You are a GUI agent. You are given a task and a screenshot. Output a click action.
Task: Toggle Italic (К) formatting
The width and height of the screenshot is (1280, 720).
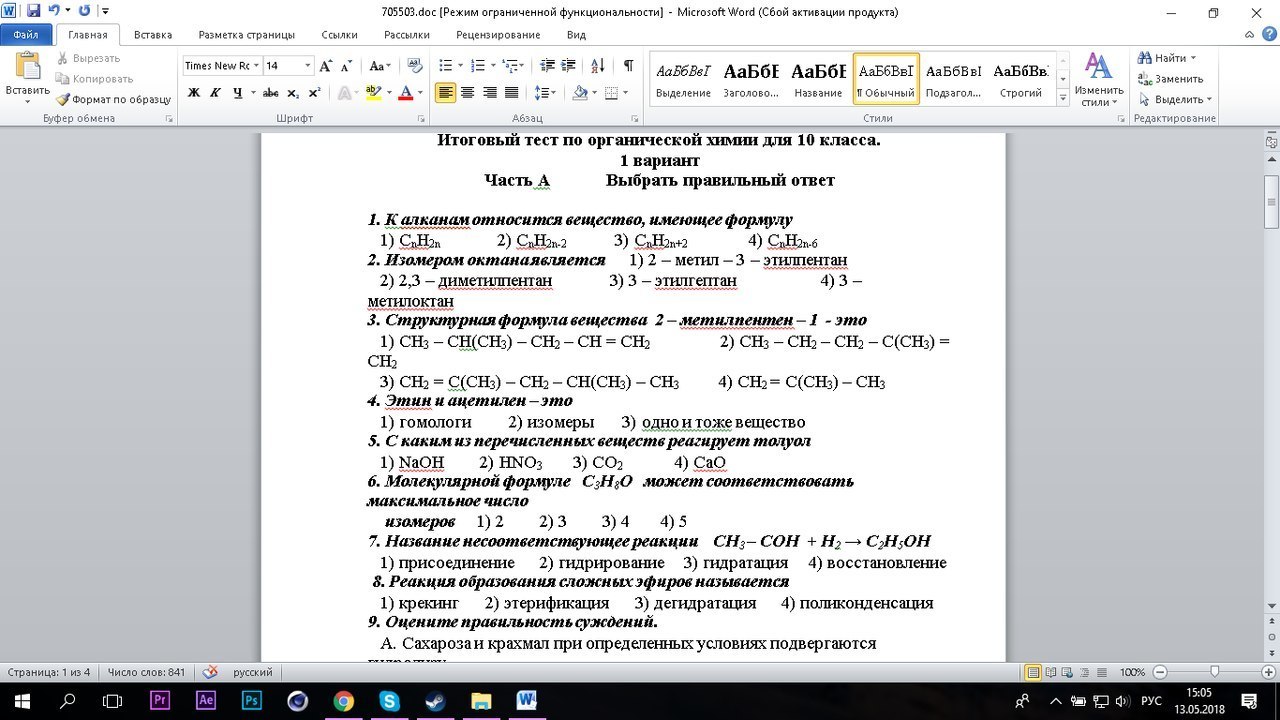pyautogui.click(x=215, y=93)
